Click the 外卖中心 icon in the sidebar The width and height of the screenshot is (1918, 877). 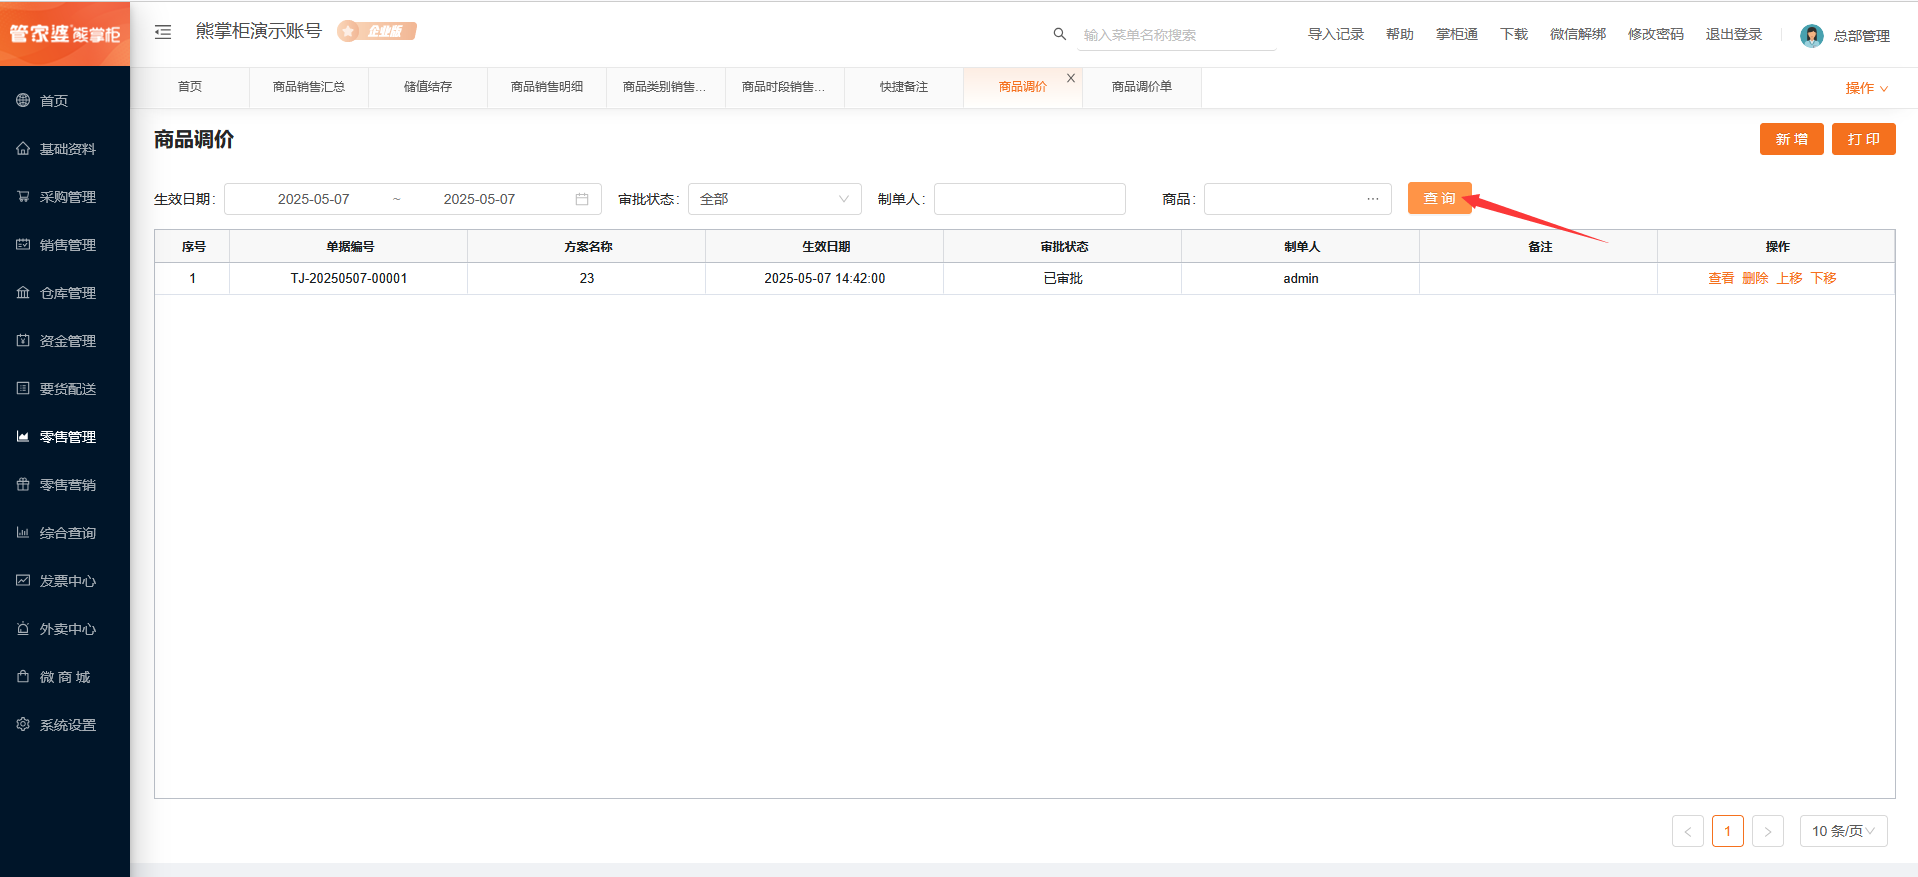(23, 628)
